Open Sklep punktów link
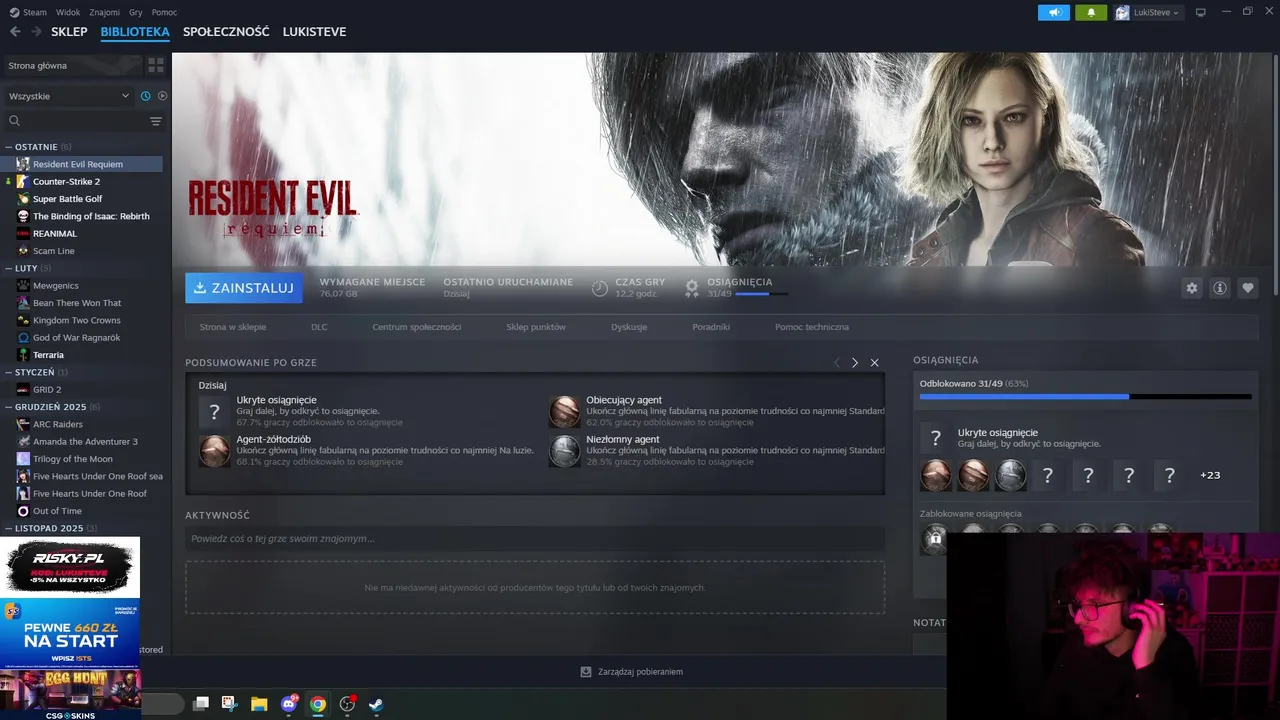1280x720 pixels. tap(536, 327)
